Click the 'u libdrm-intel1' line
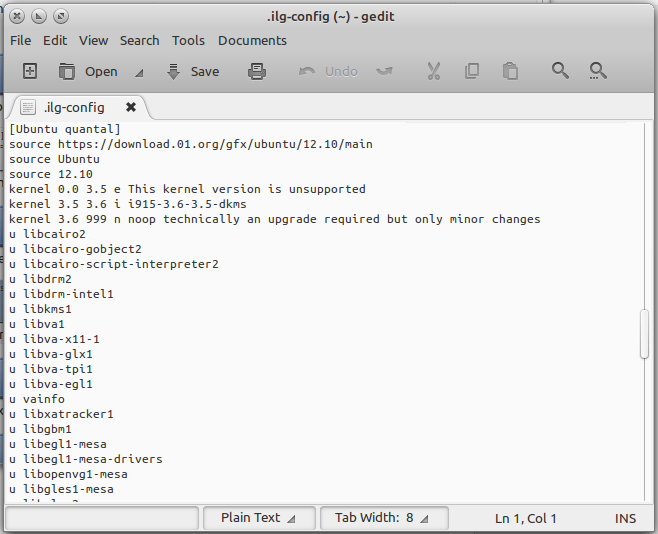 click(x=61, y=294)
